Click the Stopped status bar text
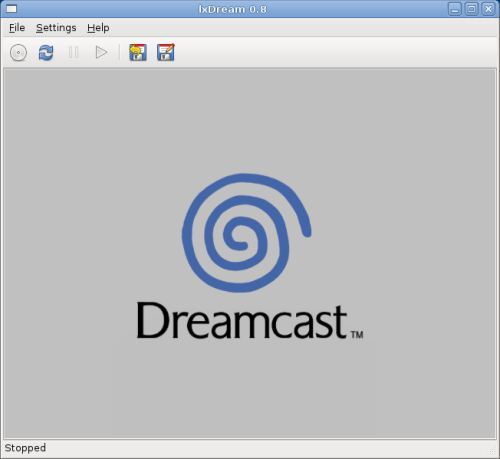The height and width of the screenshot is (459, 500). [25, 448]
